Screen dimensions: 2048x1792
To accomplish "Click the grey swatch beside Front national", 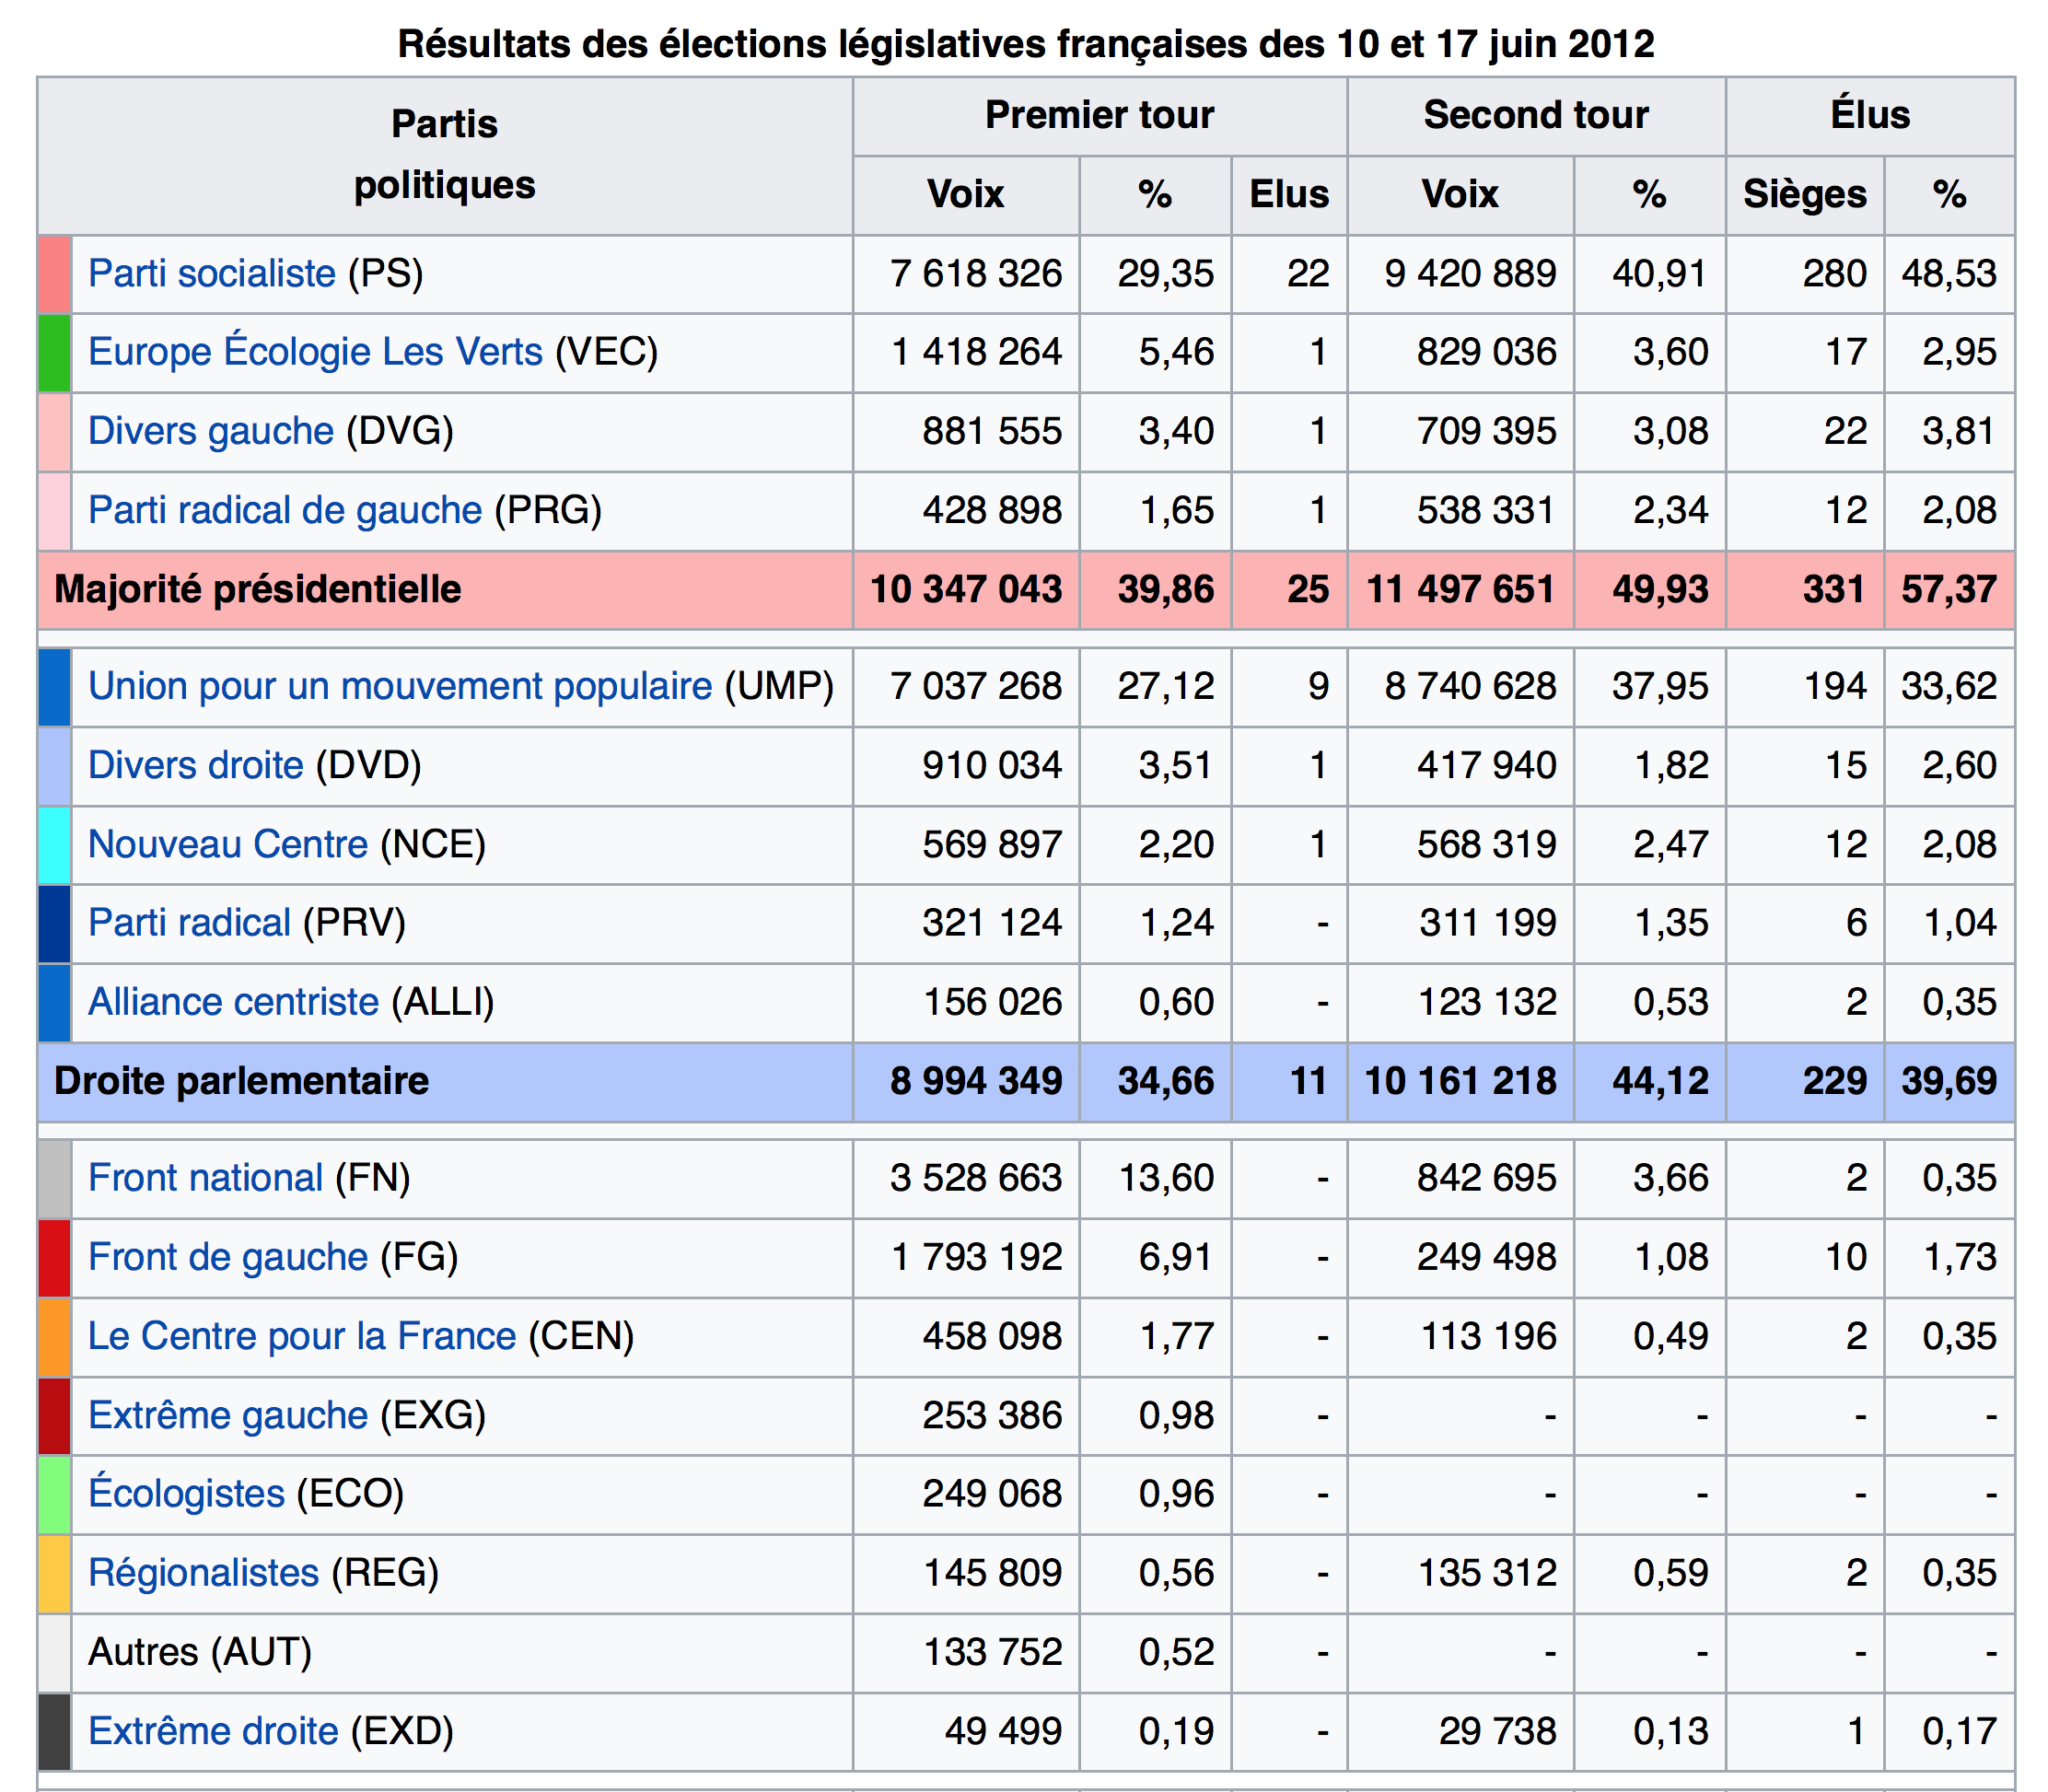I will point(55,1179).
